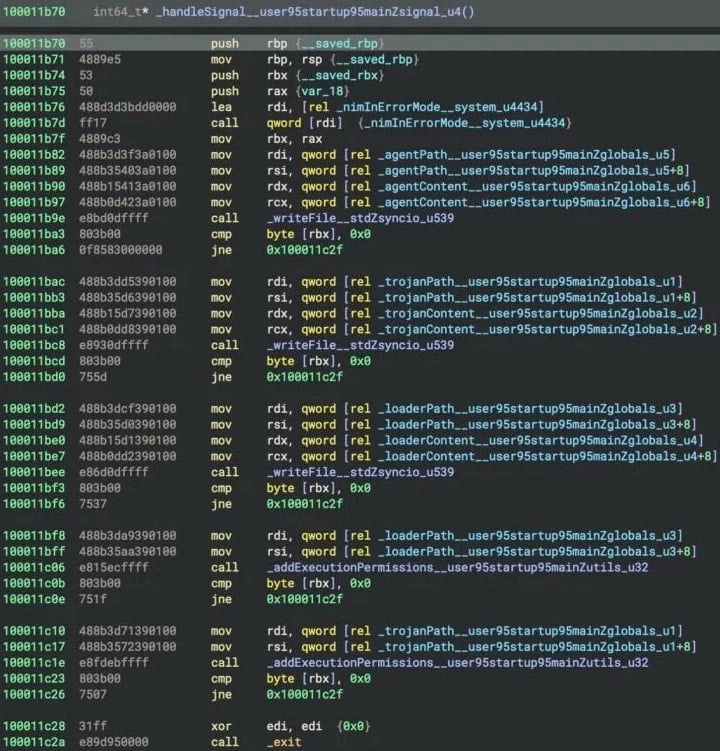Follow _agentContent globals_u6 reference at 100011b90
This screenshot has width=720, height=751.
coord(535,186)
